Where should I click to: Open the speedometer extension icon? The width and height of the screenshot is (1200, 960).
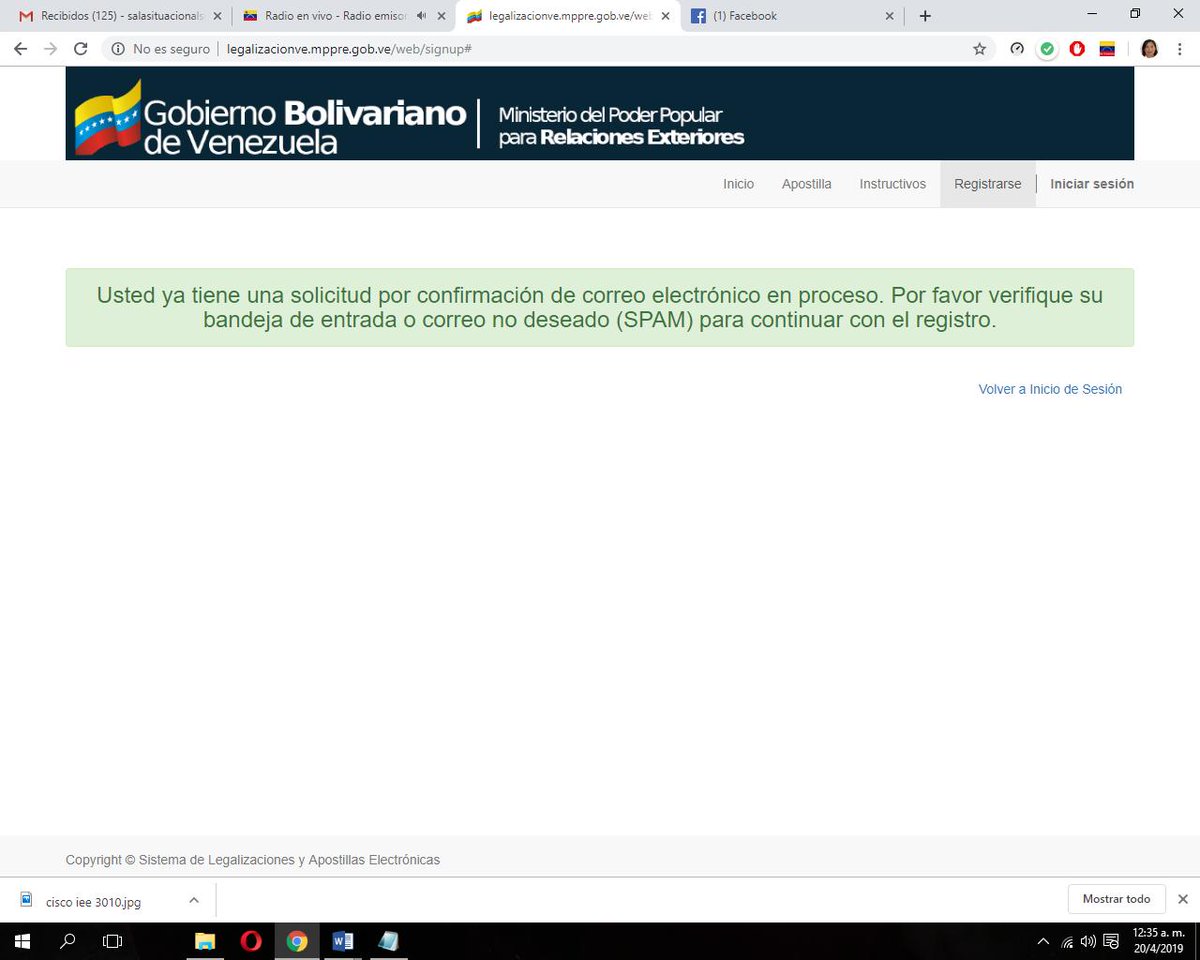1017,48
